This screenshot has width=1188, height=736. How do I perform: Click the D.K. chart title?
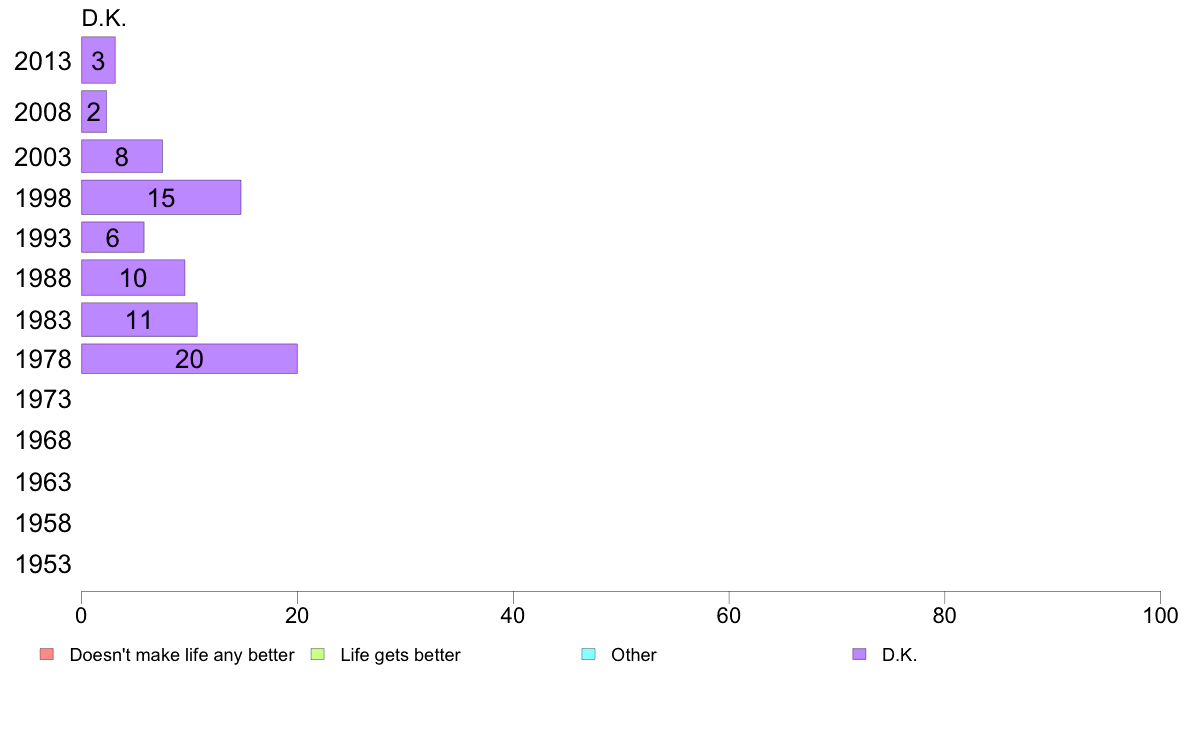104,19
